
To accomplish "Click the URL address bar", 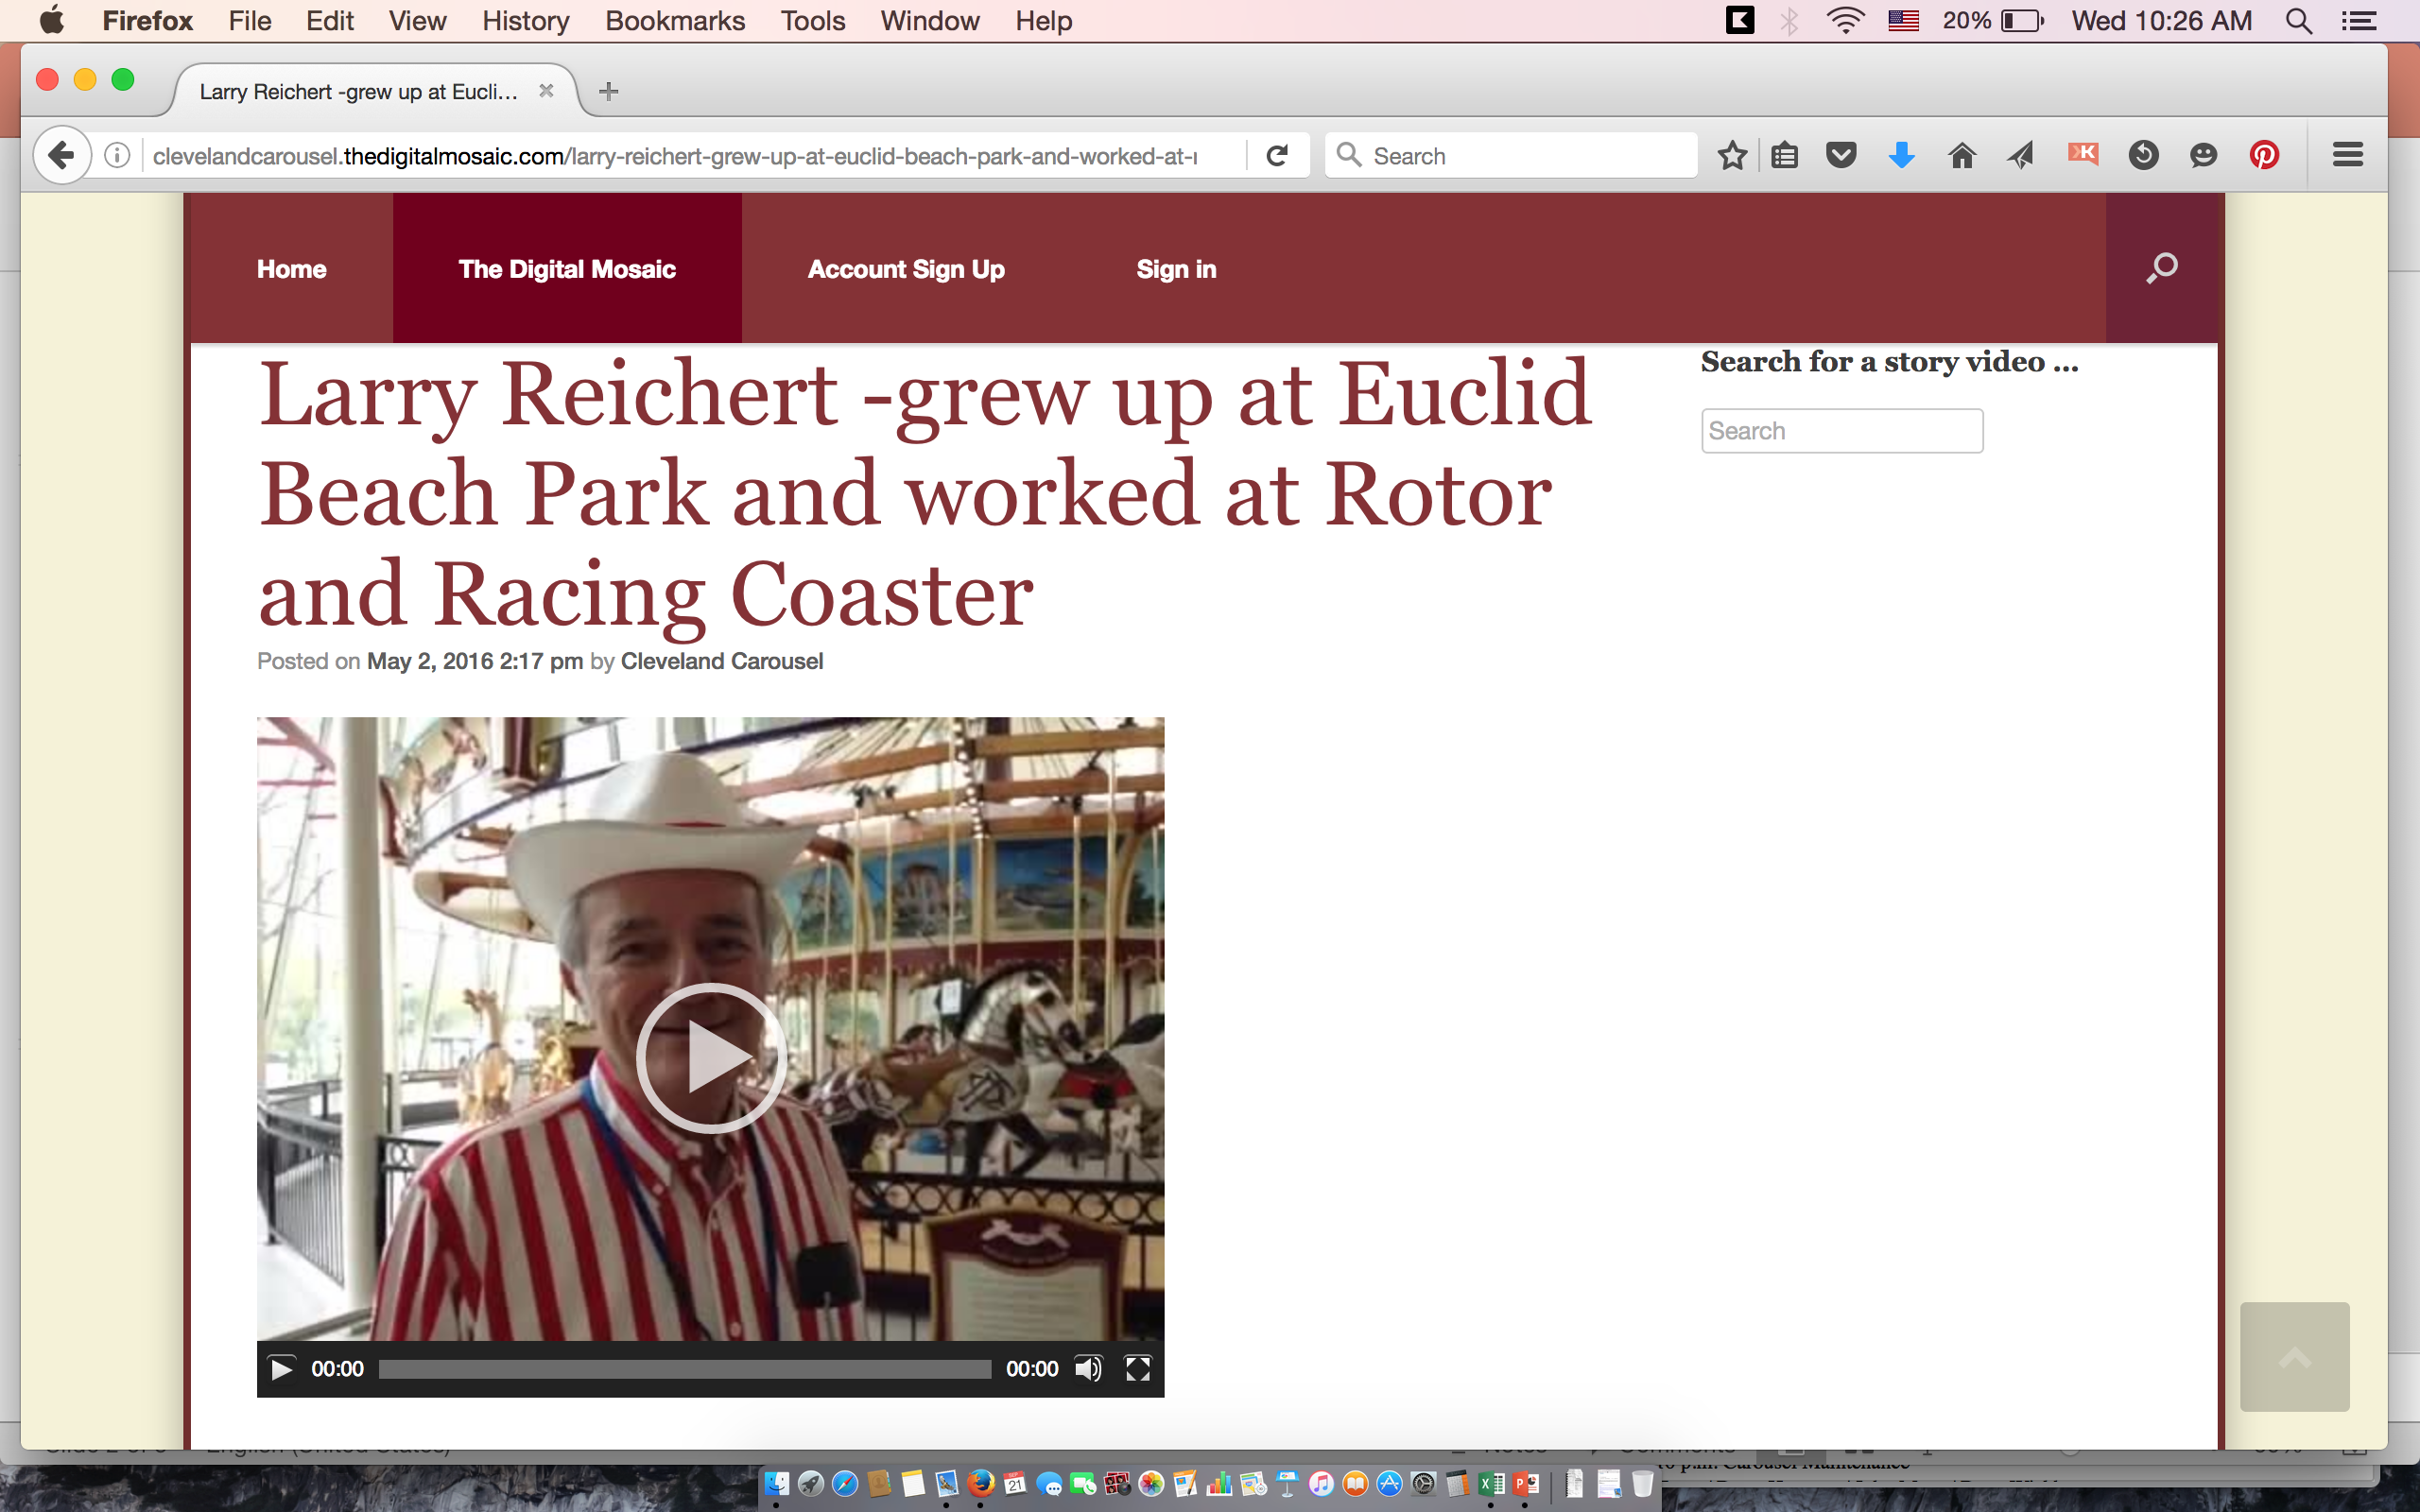I will pyautogui.click(x=675, y=155).
